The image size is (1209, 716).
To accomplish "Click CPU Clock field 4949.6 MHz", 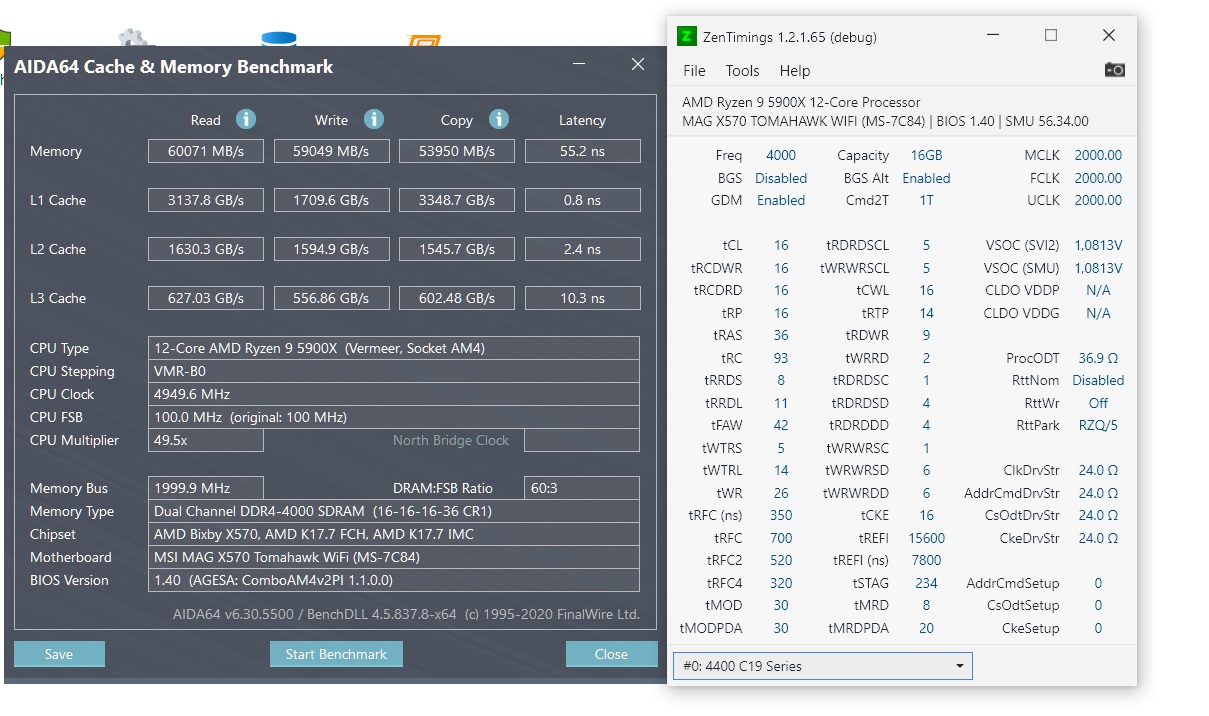I will tap(394, 394).
